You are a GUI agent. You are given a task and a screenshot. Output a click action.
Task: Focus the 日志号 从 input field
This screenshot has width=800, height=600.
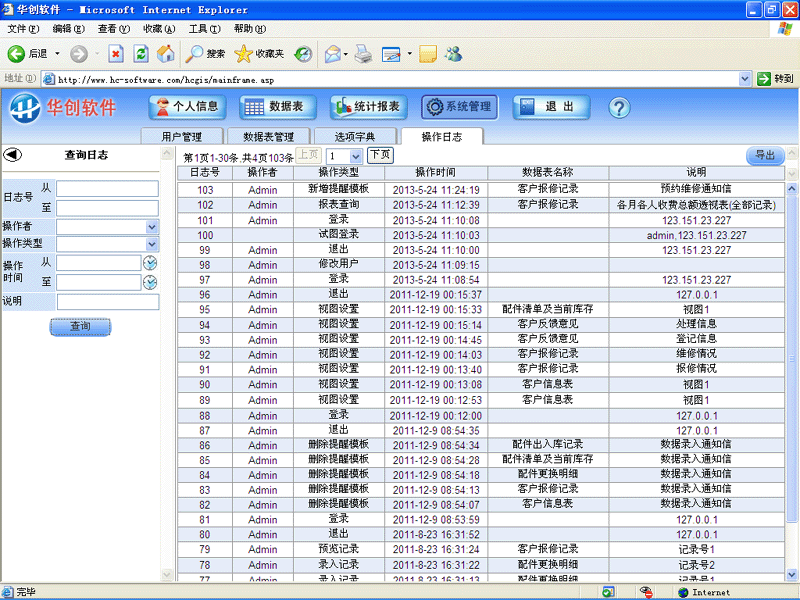tap(107, 189)
